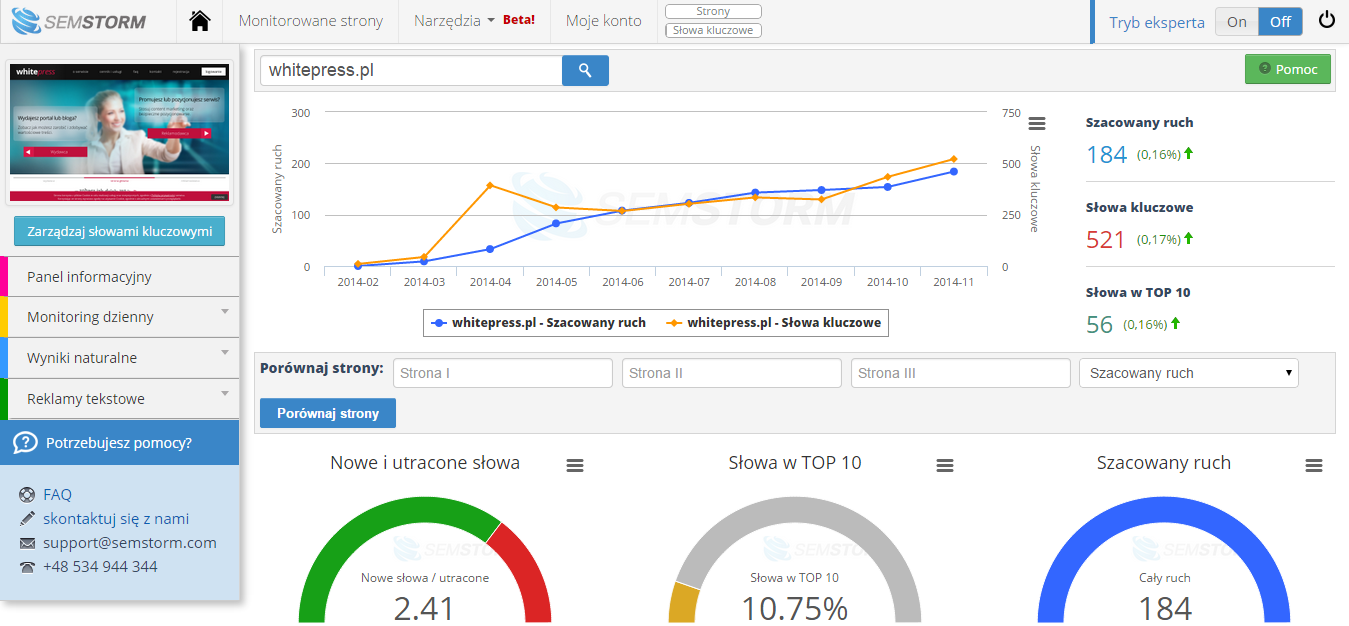Select the Słowa kluczowe search mode button
The image size is (1349, 626).
click(713, 30)
